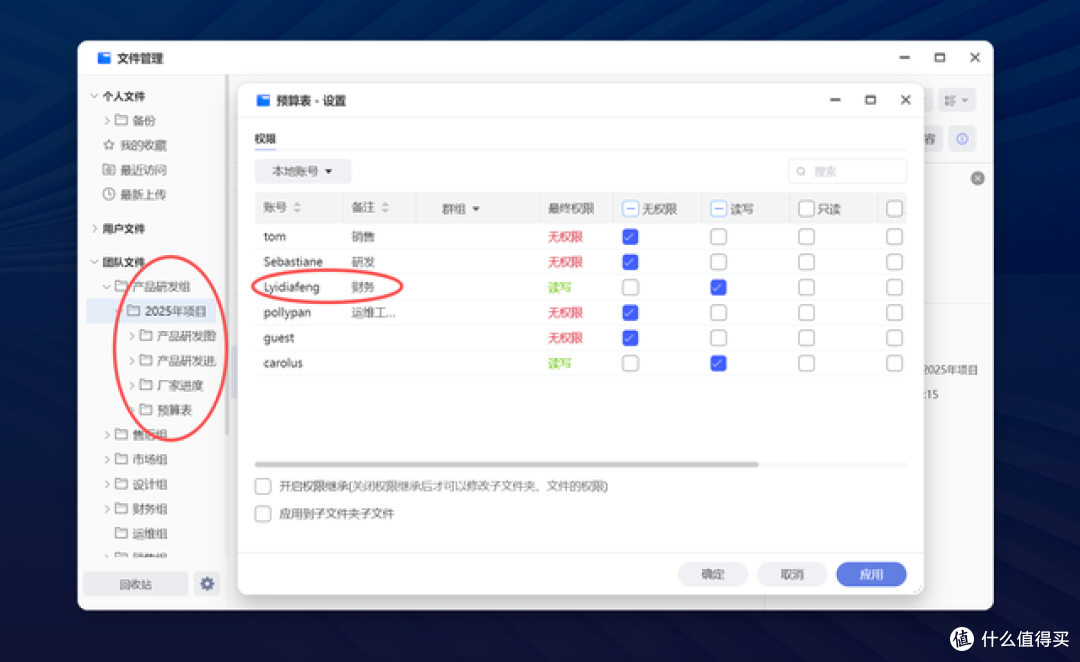
Task: Check 读写 for Sebastiane
Action: [x=718, y=262]
